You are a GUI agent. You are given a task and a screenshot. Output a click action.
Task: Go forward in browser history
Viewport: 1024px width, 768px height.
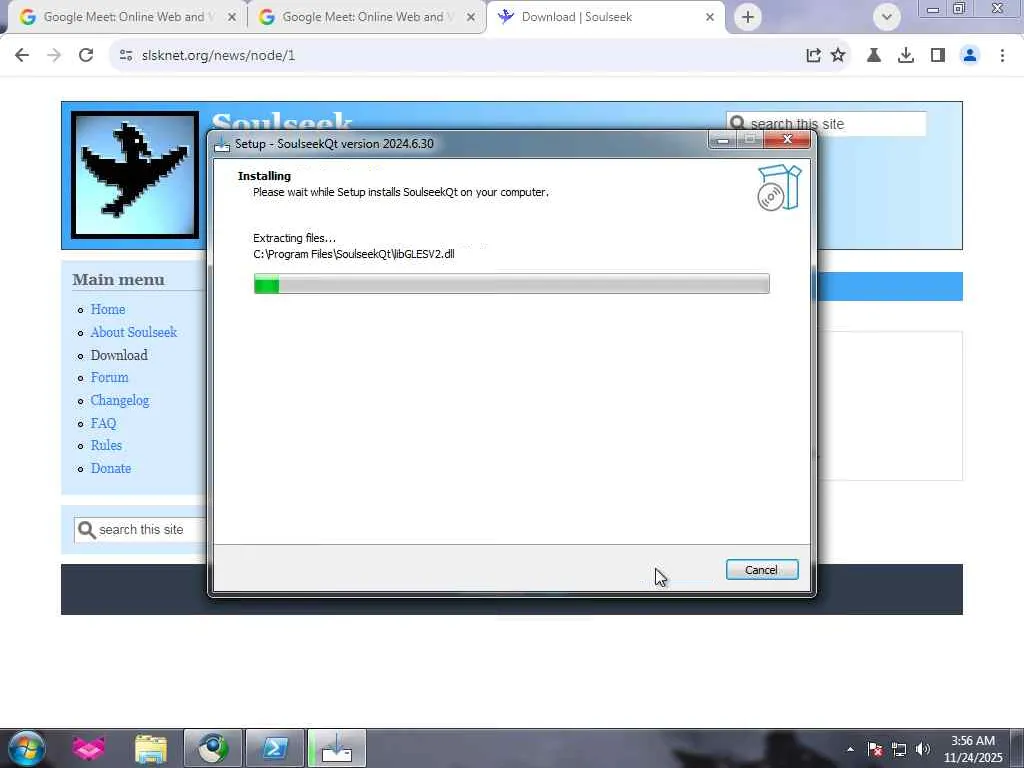click(x=54, y=56)
